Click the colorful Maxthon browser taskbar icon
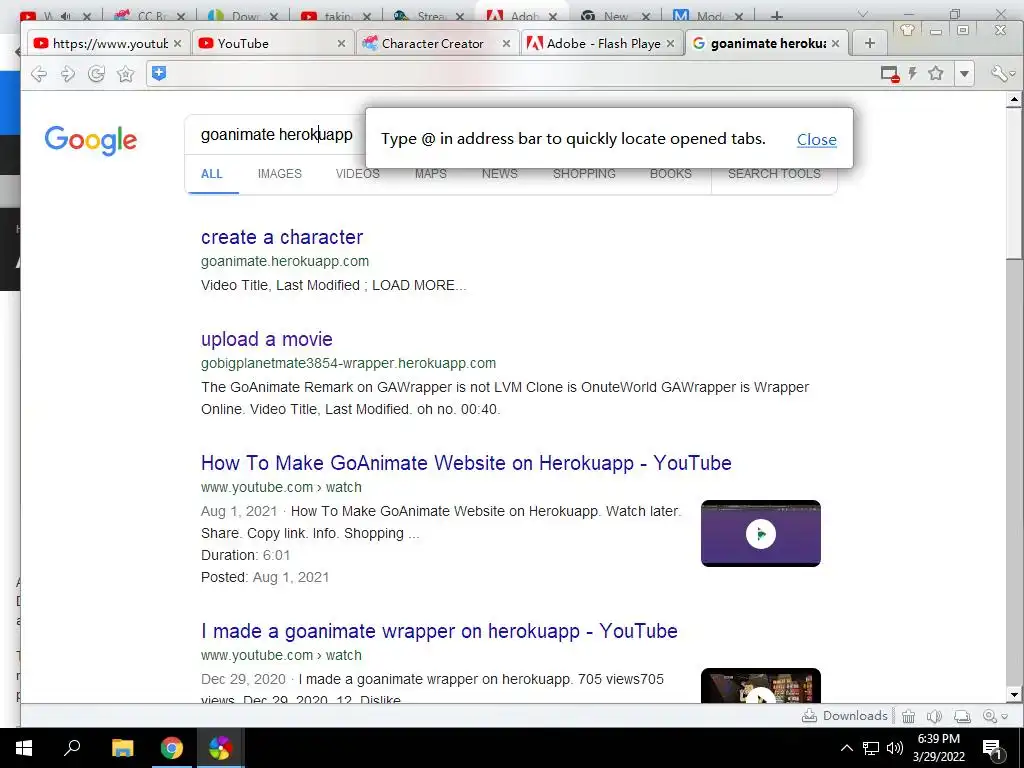Viewport: 1024px width, 768px height. (220, 748)
